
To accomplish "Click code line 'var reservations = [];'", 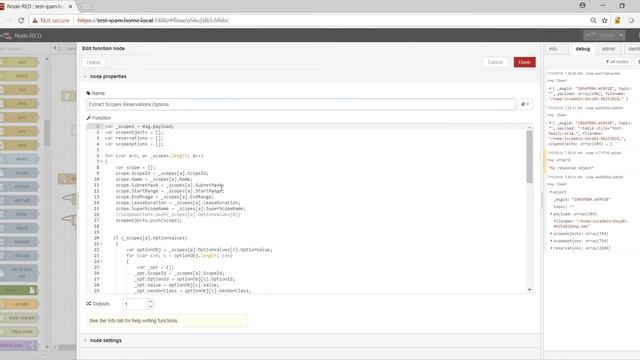I will click(x=134, y=138).
